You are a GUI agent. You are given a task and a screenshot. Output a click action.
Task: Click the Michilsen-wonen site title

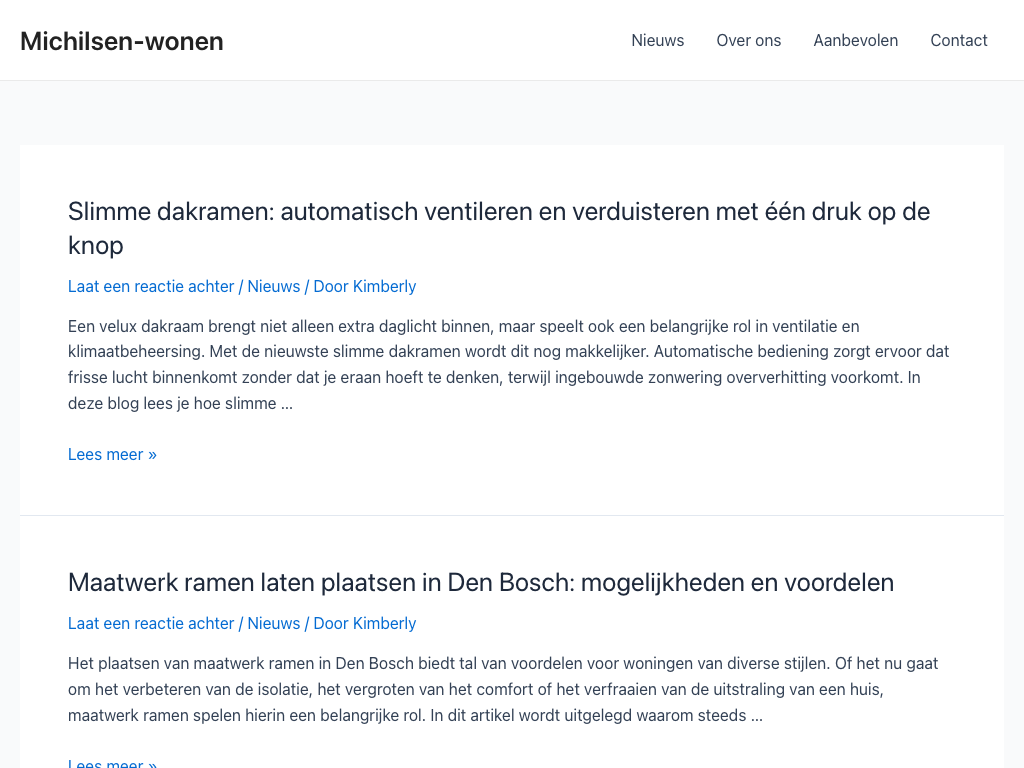pyautogui.click(x=121, y=41)
